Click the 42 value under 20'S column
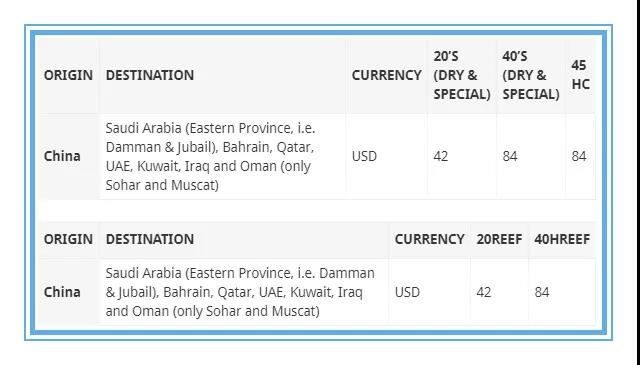Screen dimensions: 640x365 point(441,156)
